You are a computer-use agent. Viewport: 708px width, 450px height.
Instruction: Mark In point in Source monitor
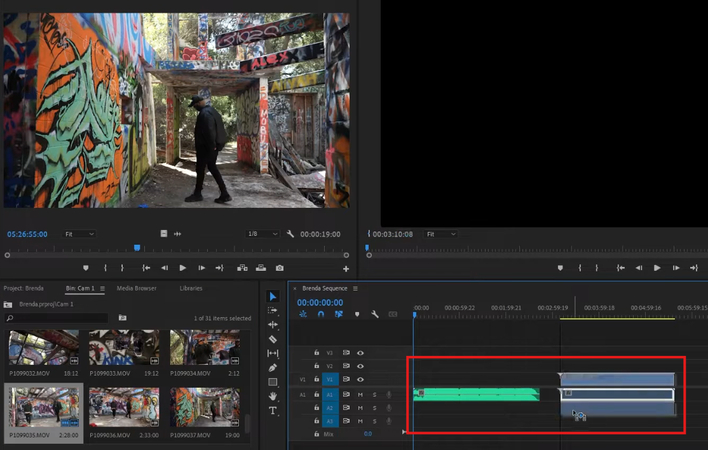tap(105, 268)
